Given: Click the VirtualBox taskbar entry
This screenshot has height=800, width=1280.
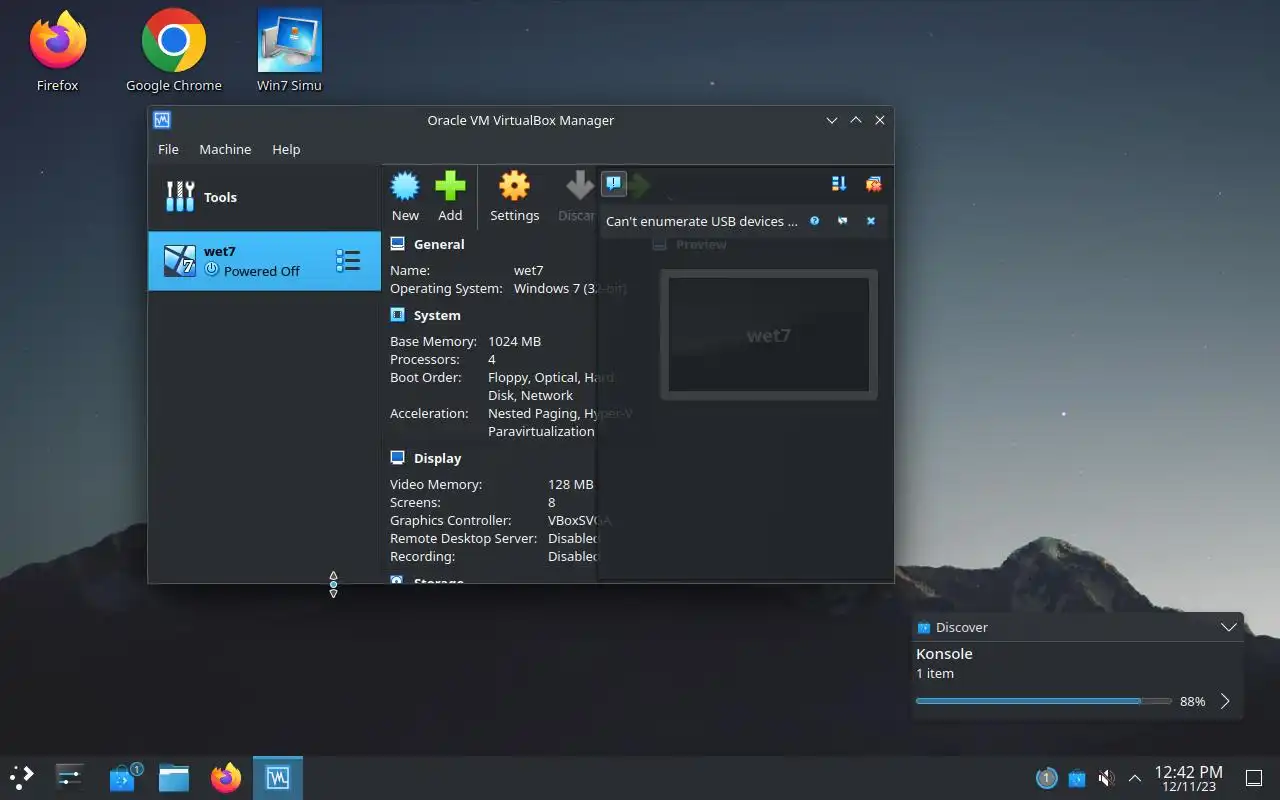Looking at the screenshot, I should pos(278,777).
